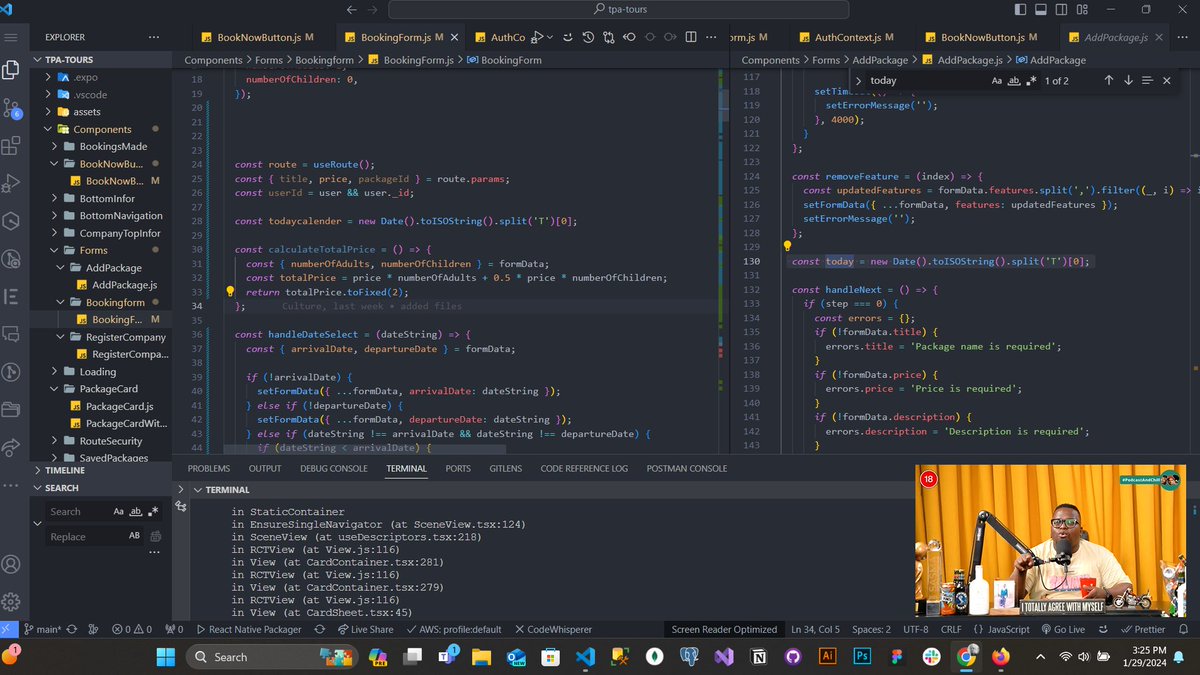
Task: Open AuthContext.js tab in right editor
Action: (x=847, y=37)
